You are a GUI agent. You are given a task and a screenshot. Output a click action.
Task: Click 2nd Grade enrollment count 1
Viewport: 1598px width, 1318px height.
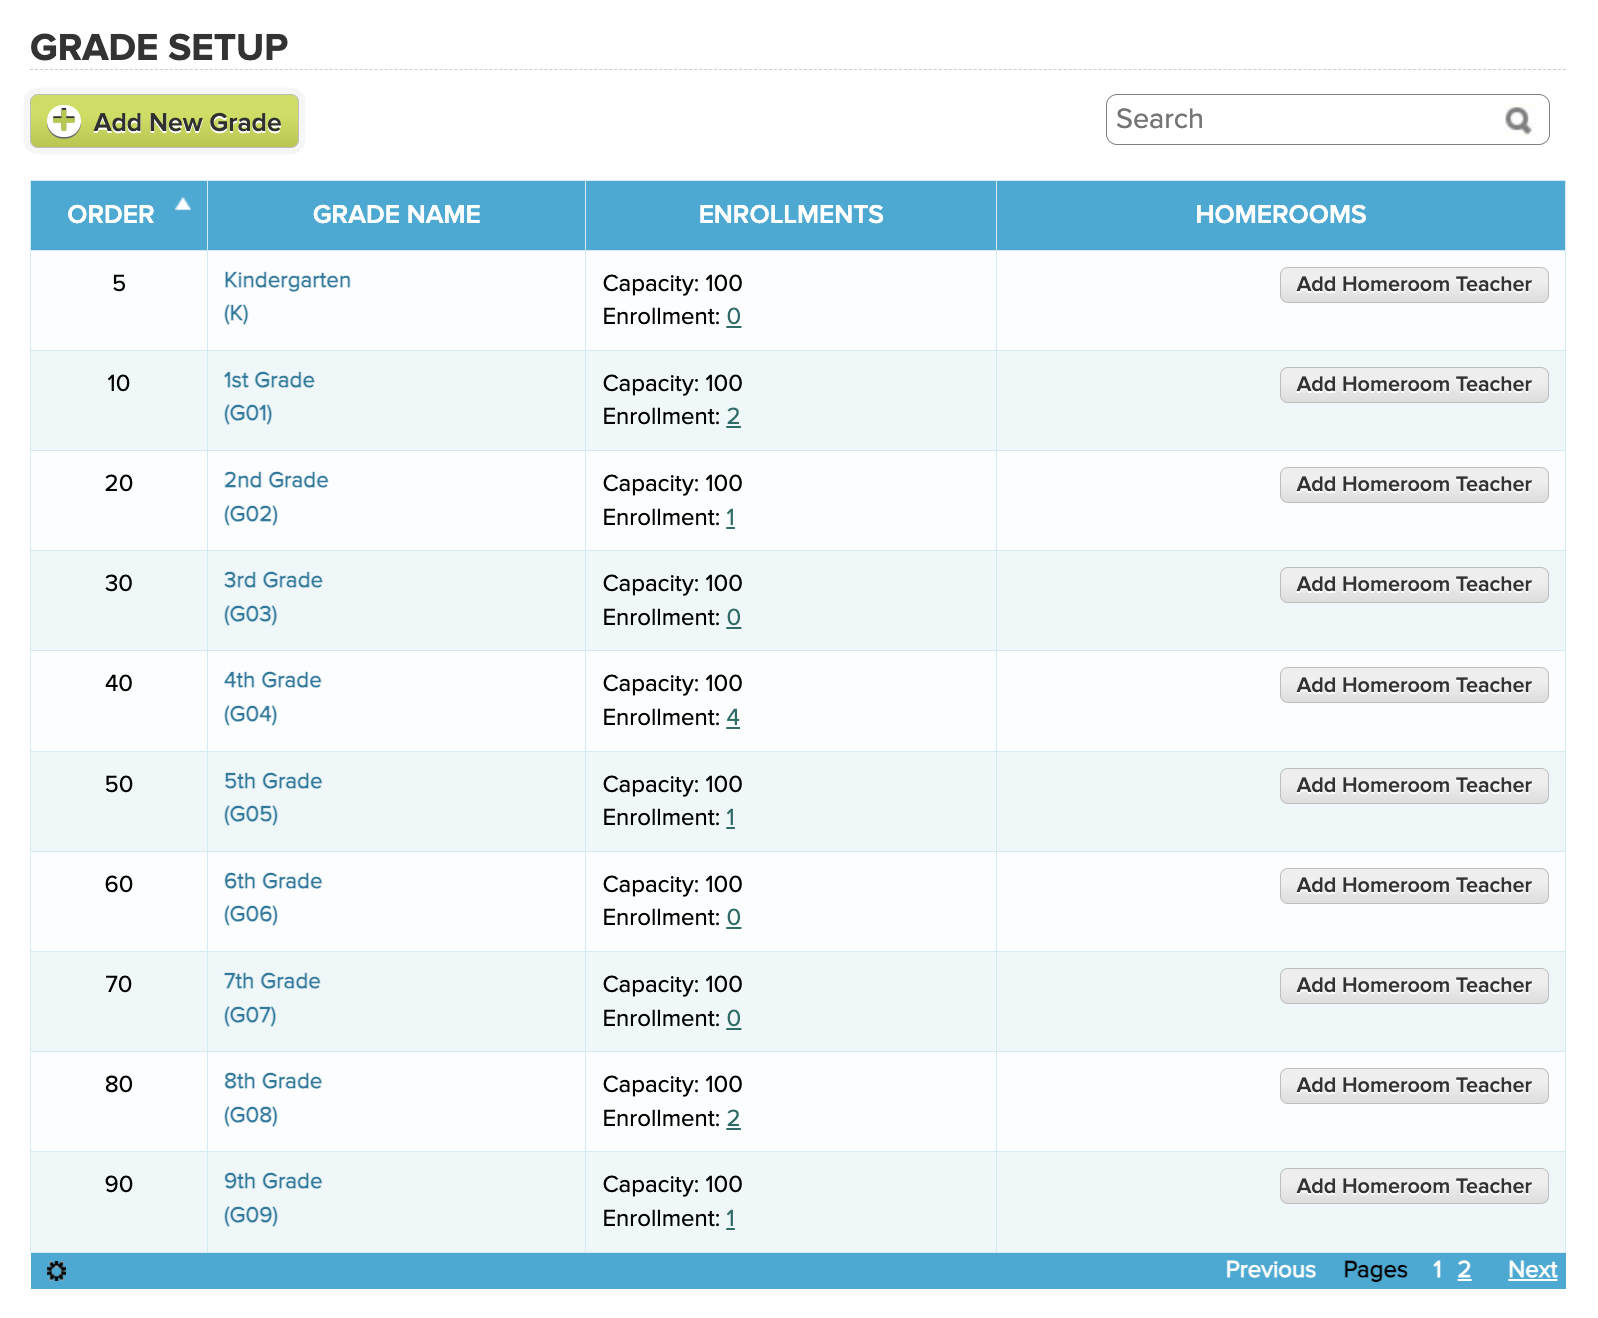731,517
